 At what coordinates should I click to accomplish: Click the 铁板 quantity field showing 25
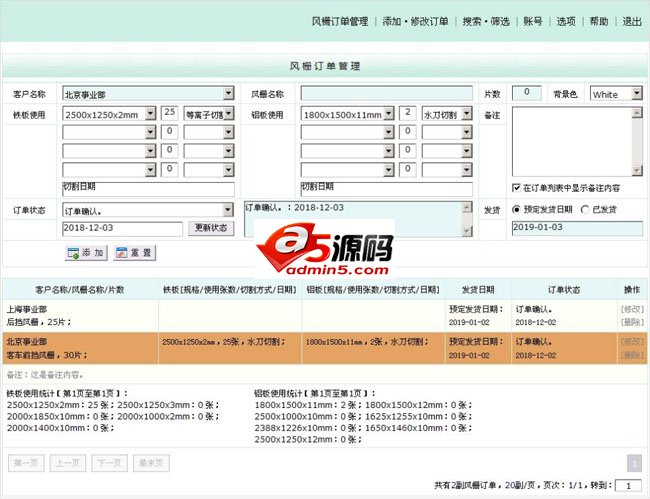pos(170,113)
